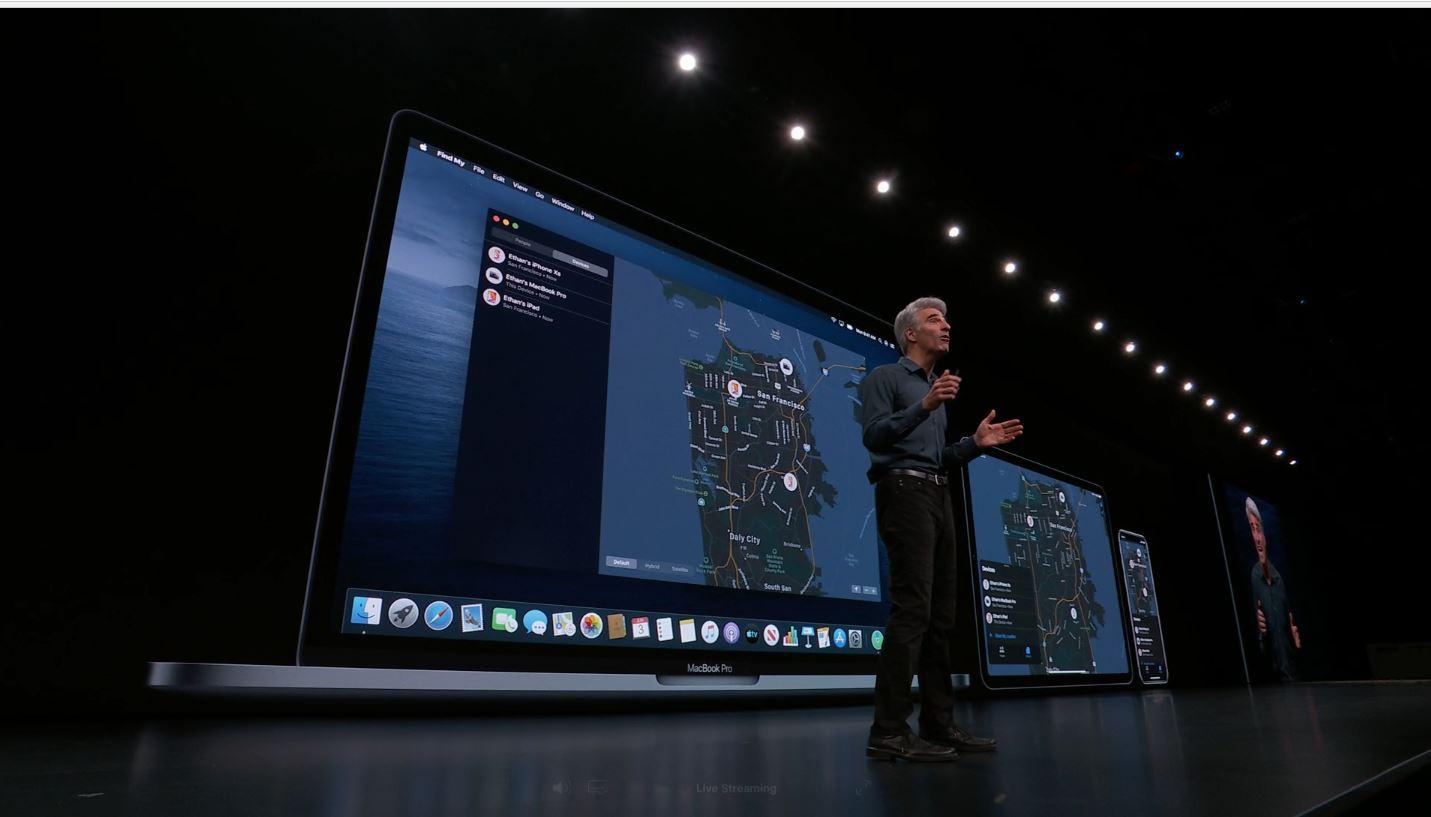The height and width of the screenshot is (817, 1431).
Task: Open News icon in the Dock
Action: [x=770, y=635]
